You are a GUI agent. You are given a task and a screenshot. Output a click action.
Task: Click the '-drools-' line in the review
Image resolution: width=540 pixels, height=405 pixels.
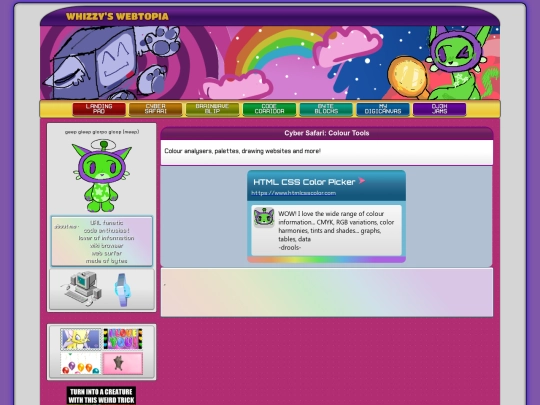click(290, 247)
